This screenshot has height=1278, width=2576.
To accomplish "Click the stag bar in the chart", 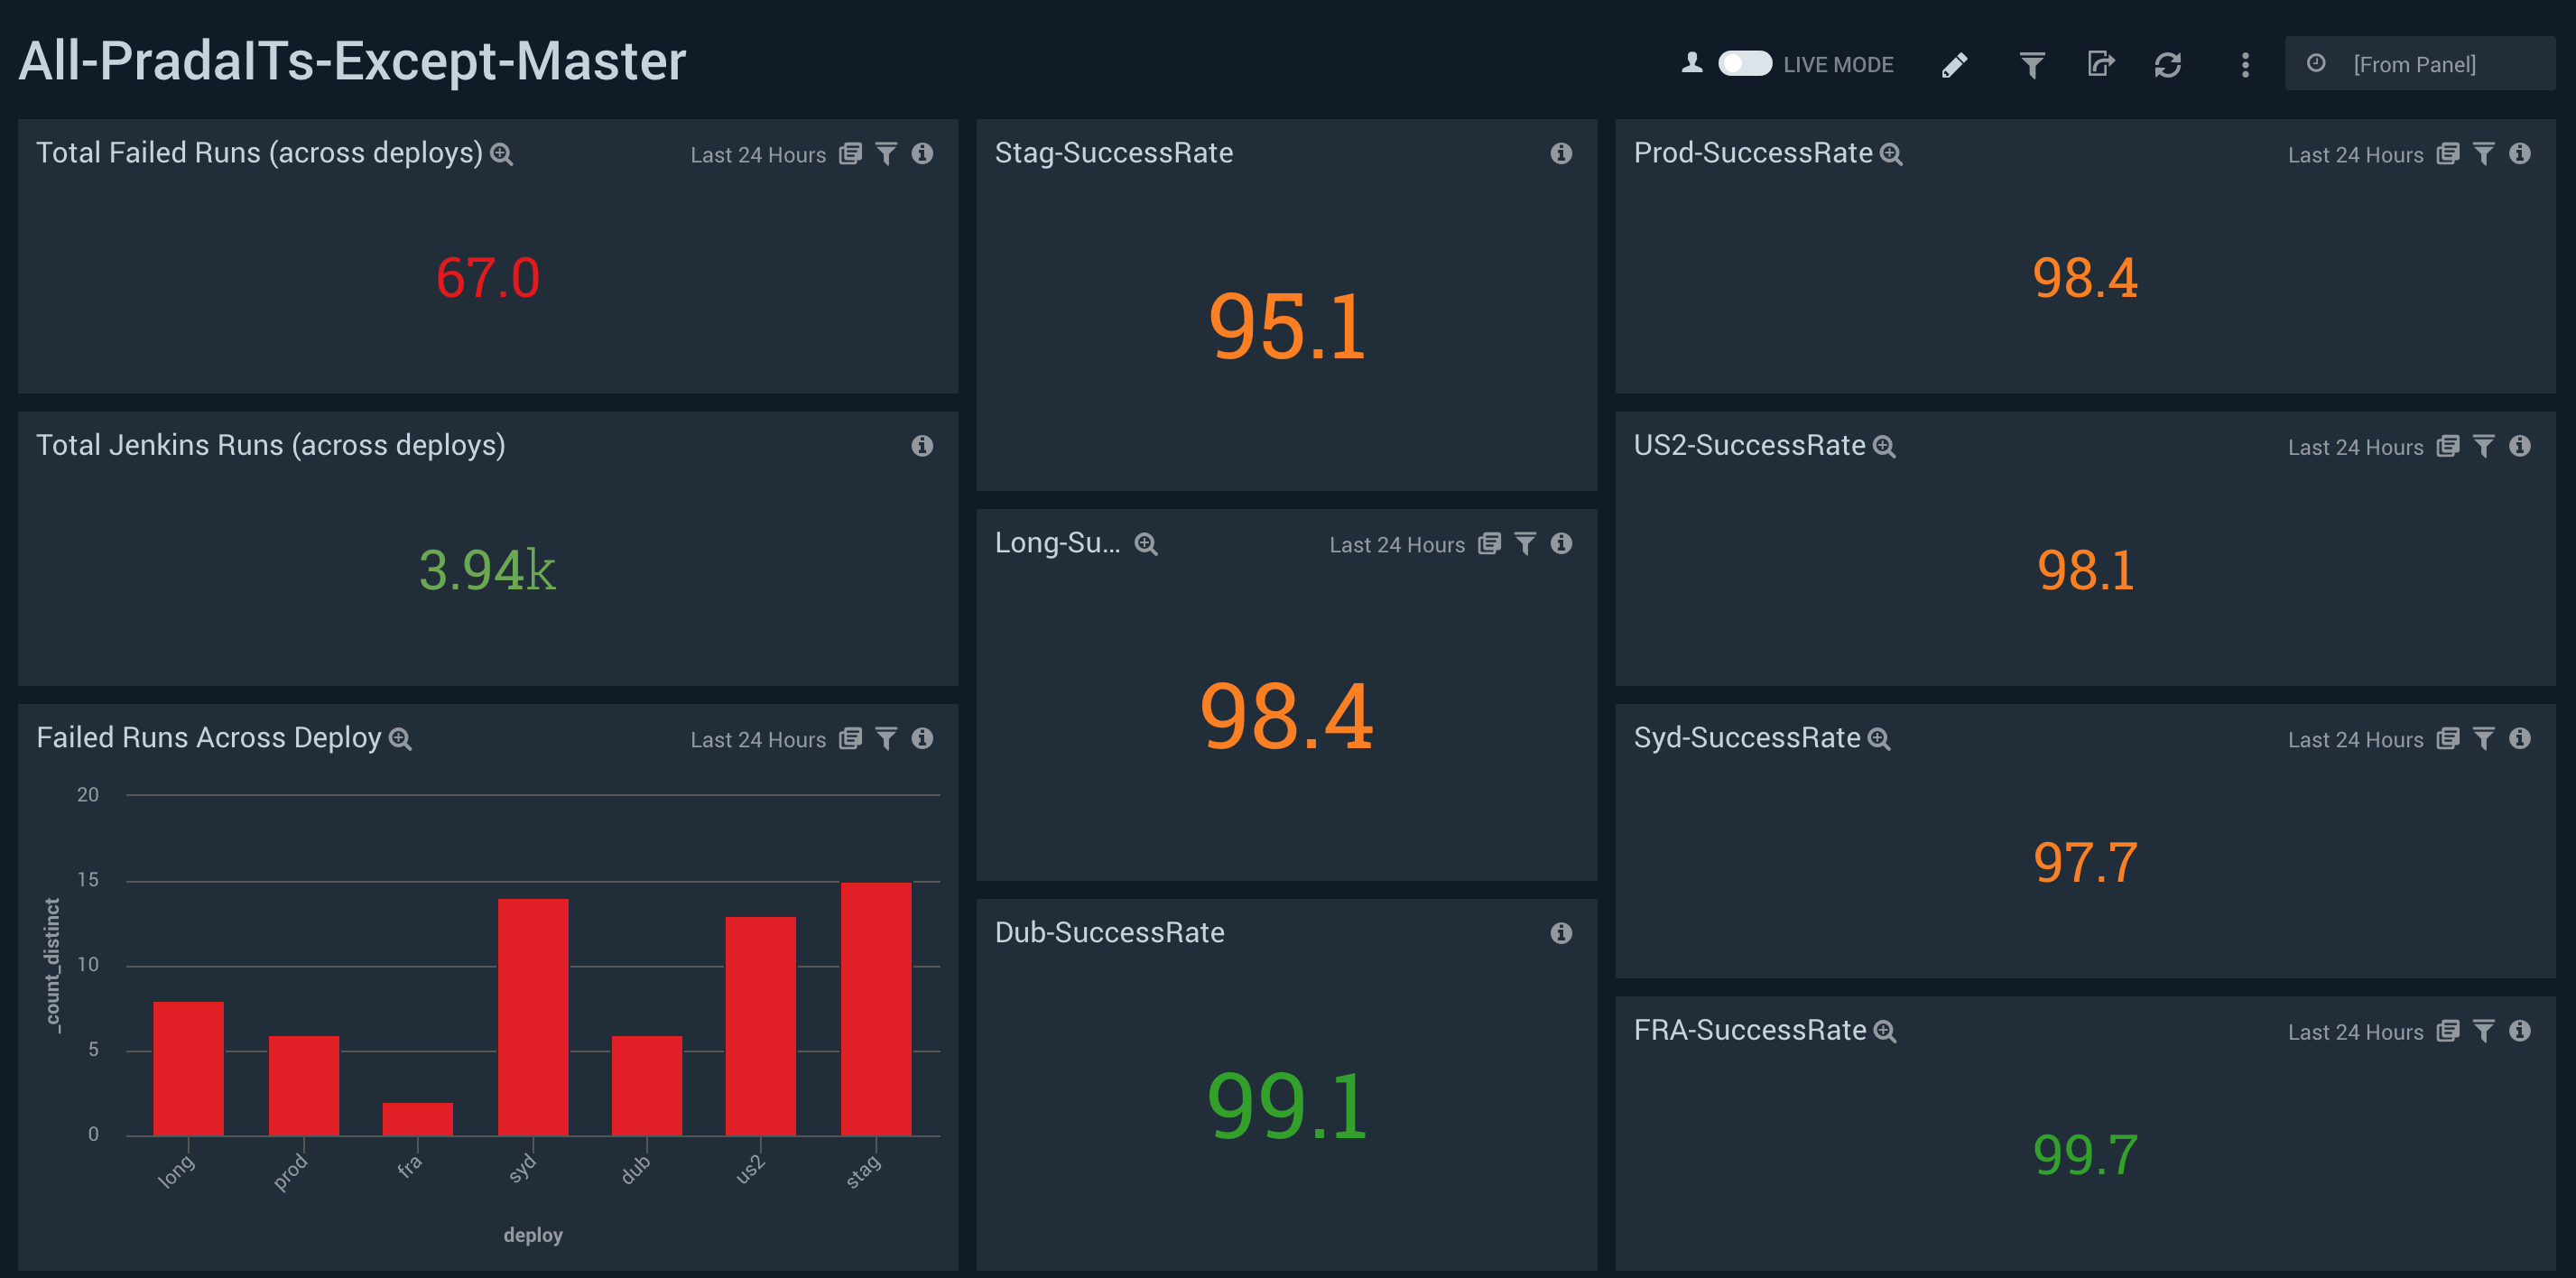I will [x=876, y=1009].
